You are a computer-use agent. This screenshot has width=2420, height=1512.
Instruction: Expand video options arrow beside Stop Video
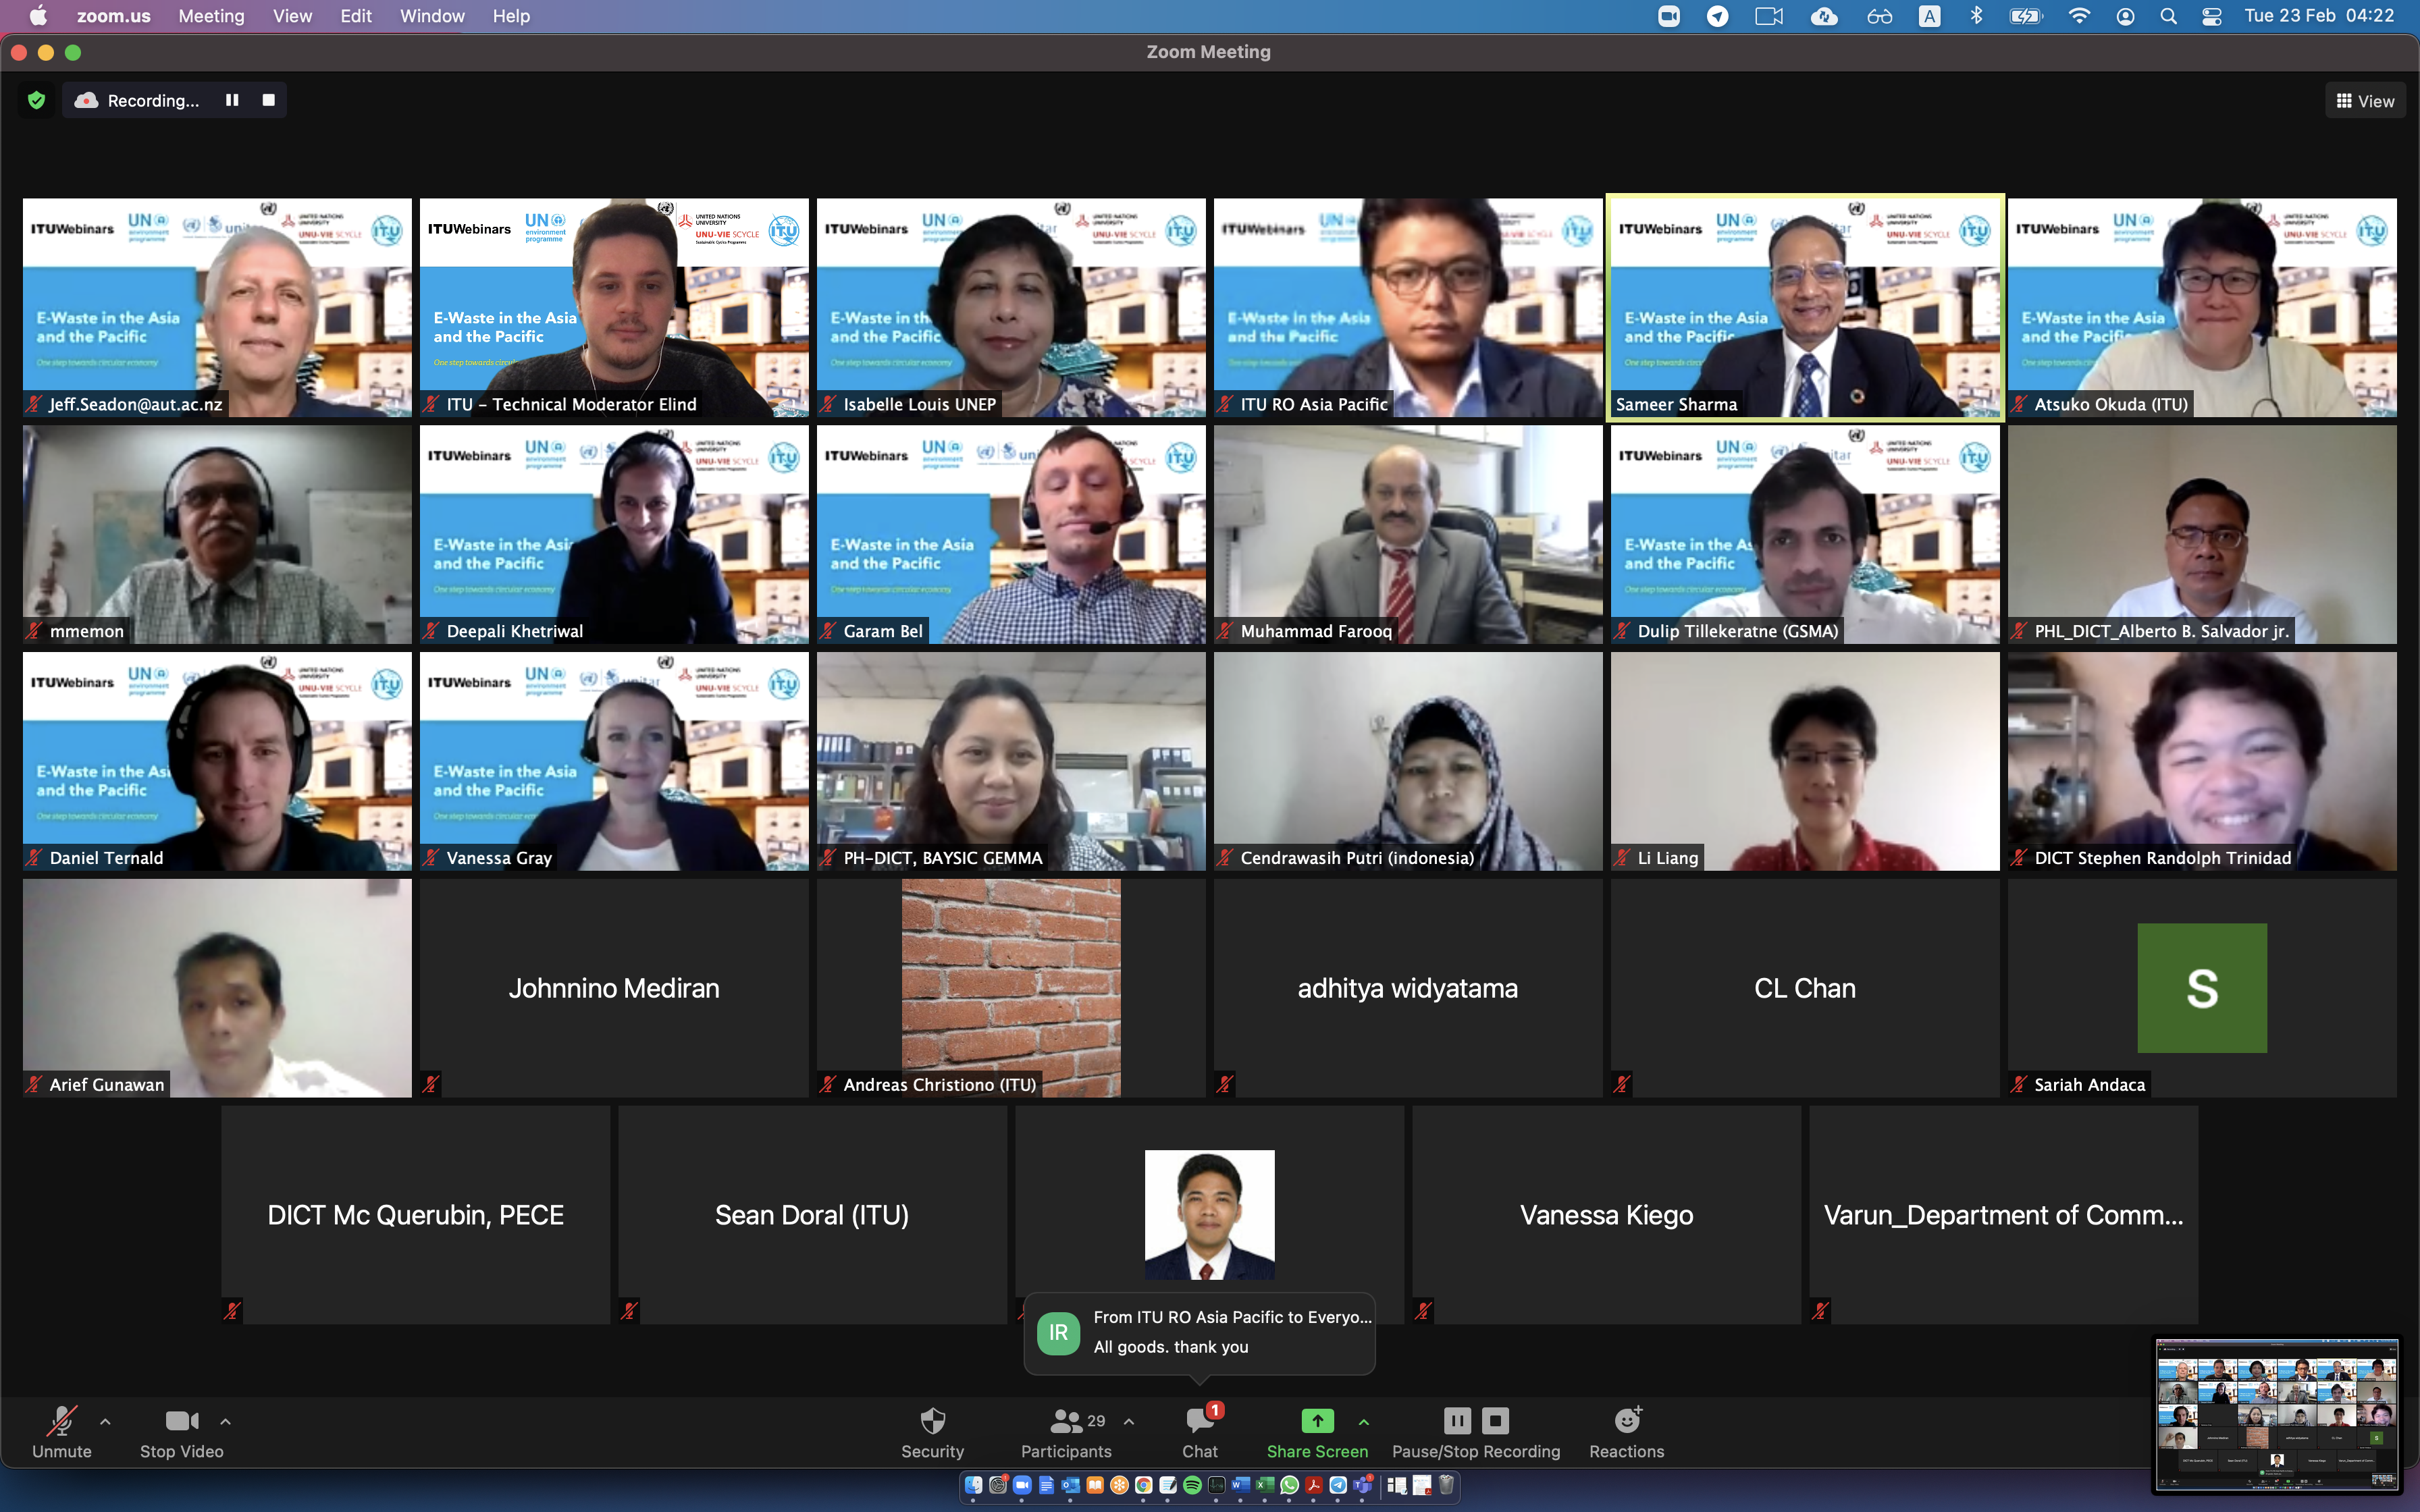coord(226,1421)
